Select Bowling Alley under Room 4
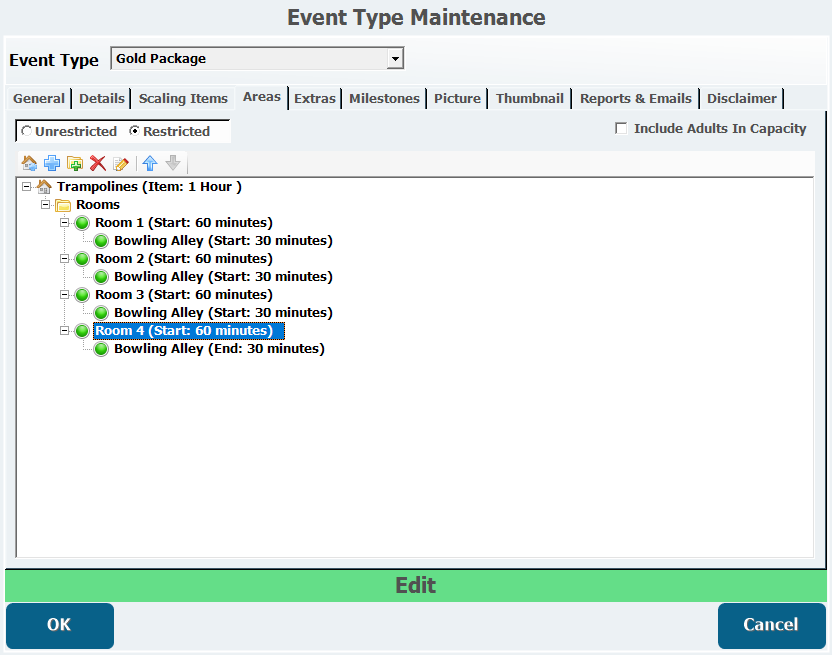Viewport: 832px width, 655px height. tap(218, 349)
